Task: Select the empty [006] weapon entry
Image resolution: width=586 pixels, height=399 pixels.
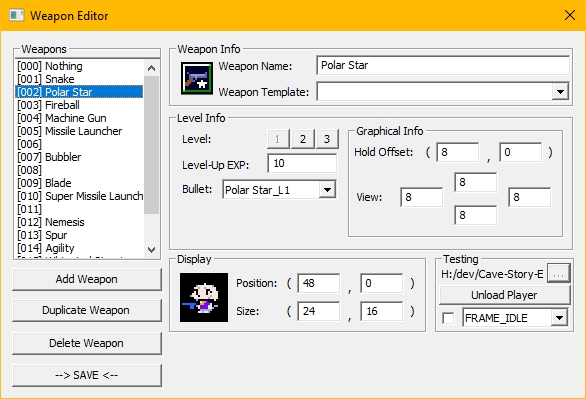Action: [79, 144]
